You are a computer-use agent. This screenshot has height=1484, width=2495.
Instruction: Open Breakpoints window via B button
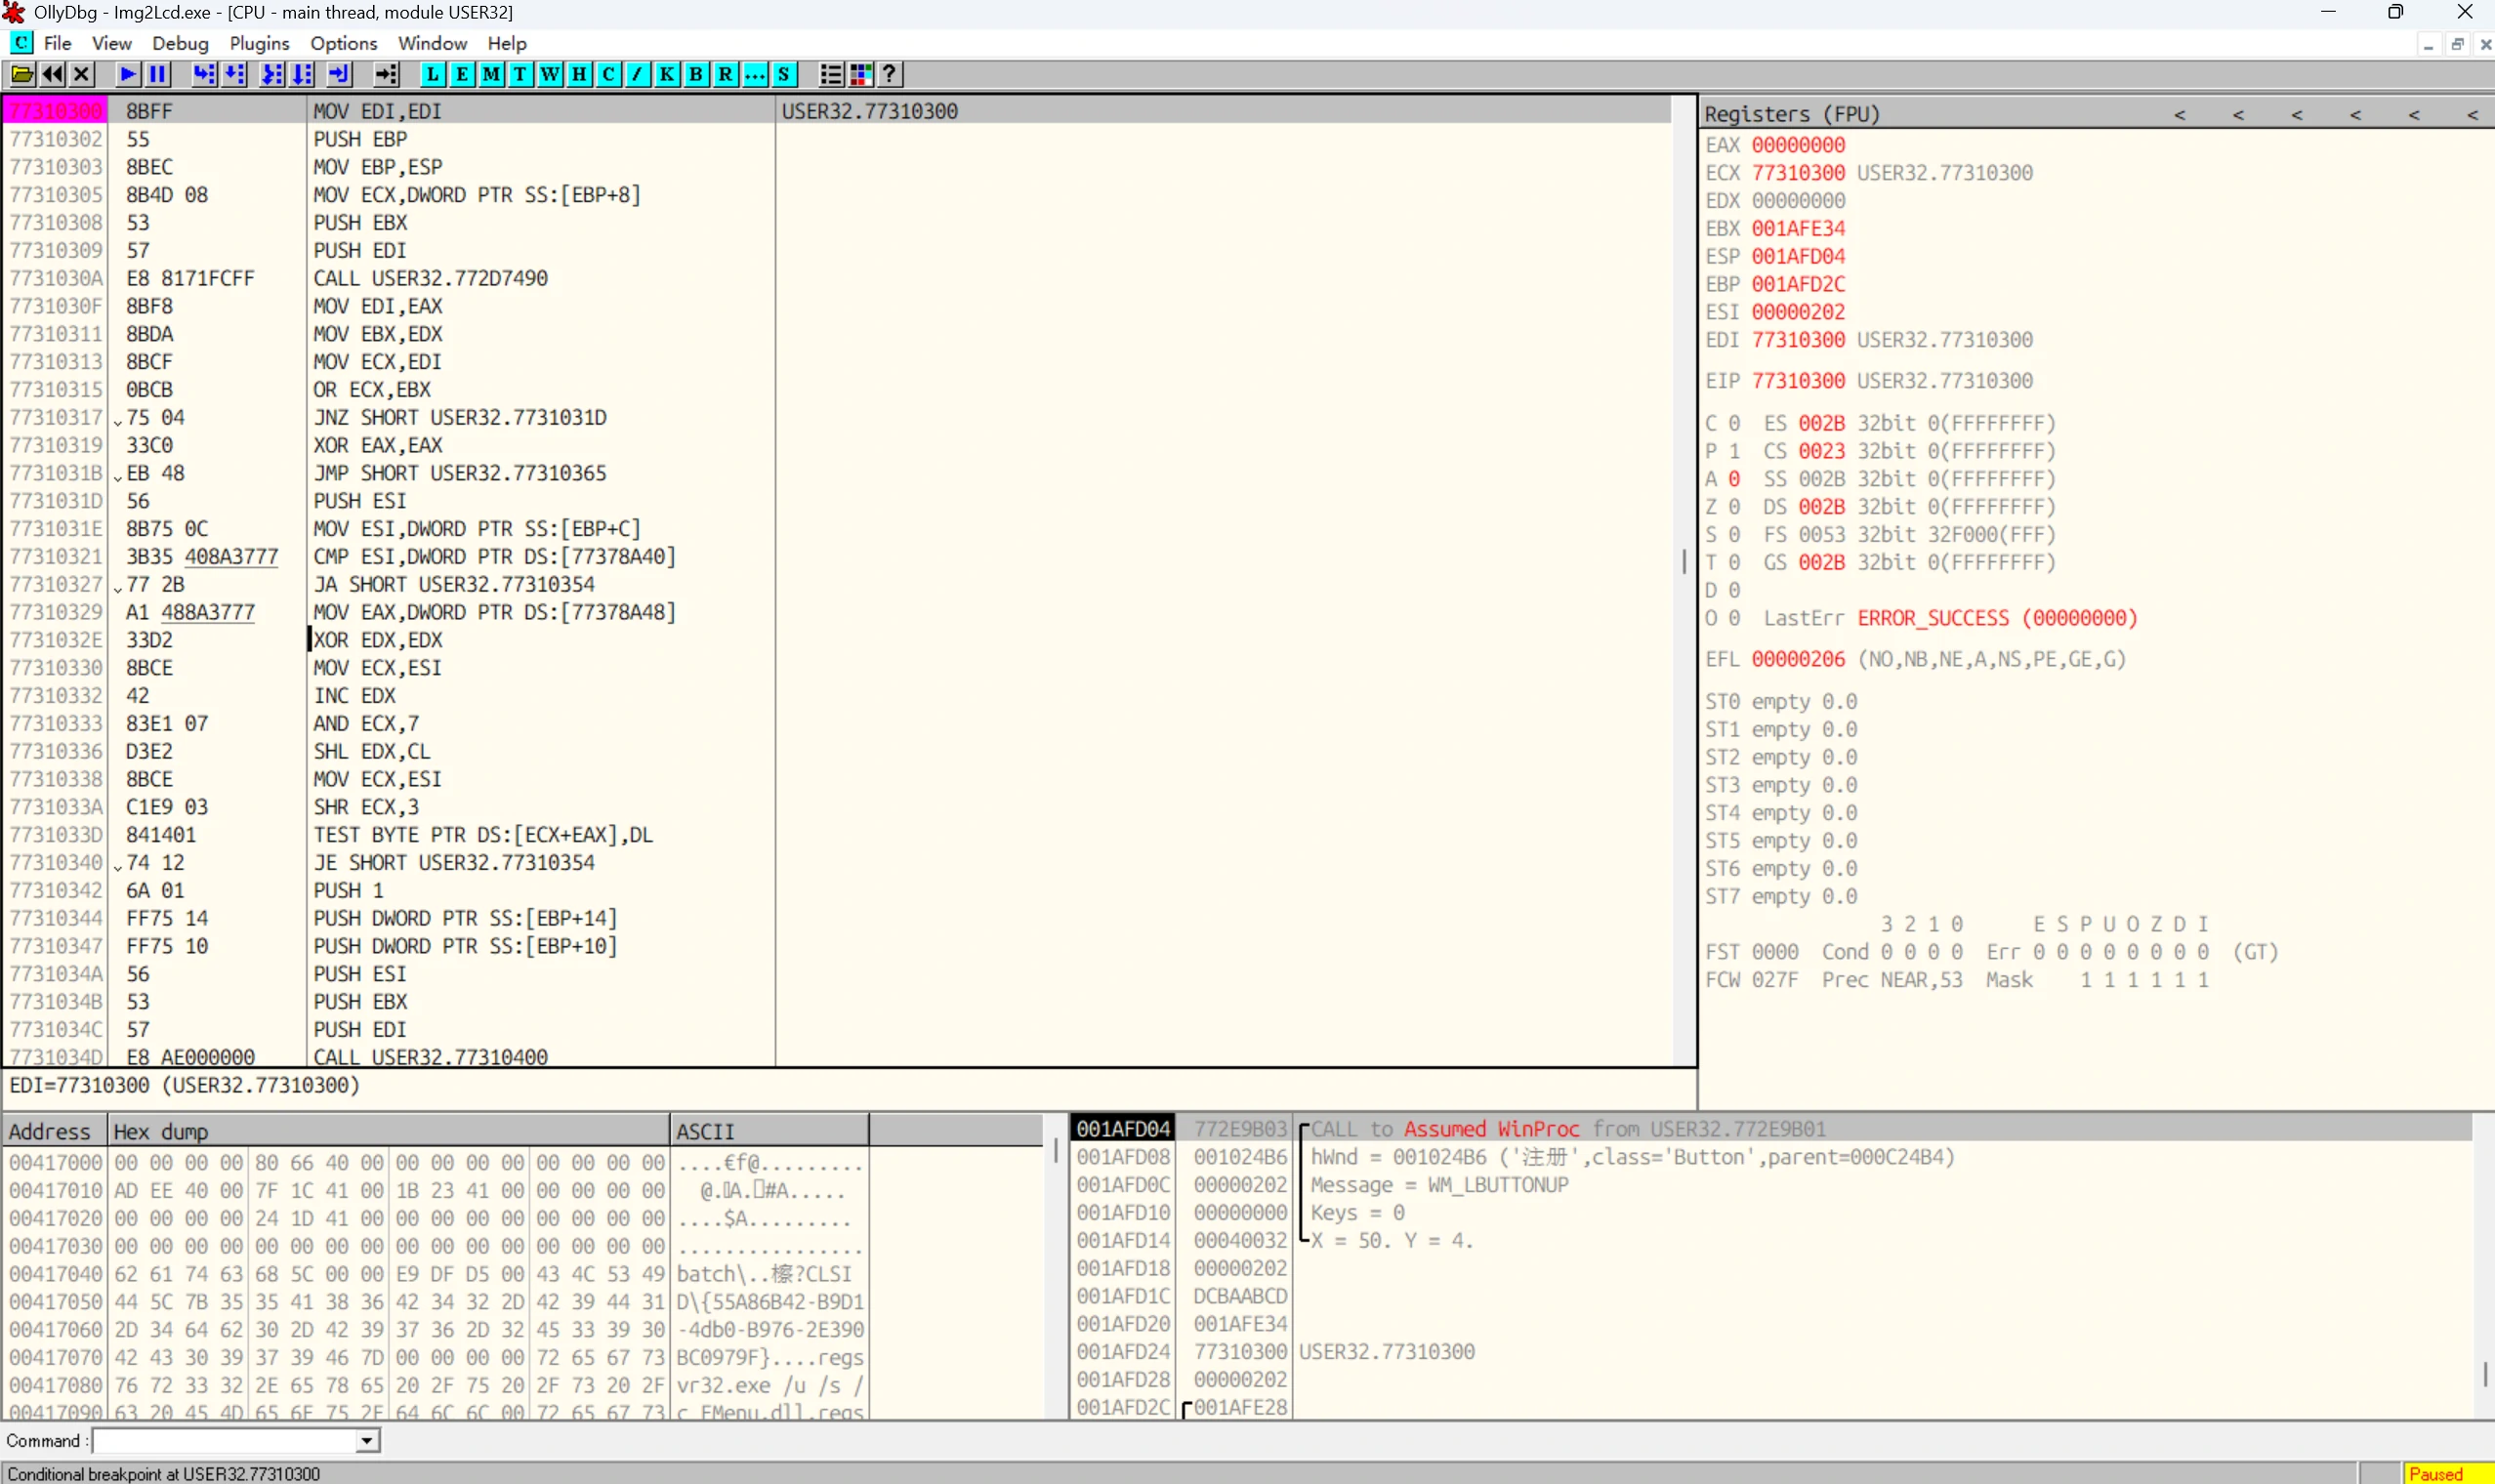pyautogui.click(x=696, y=74)
